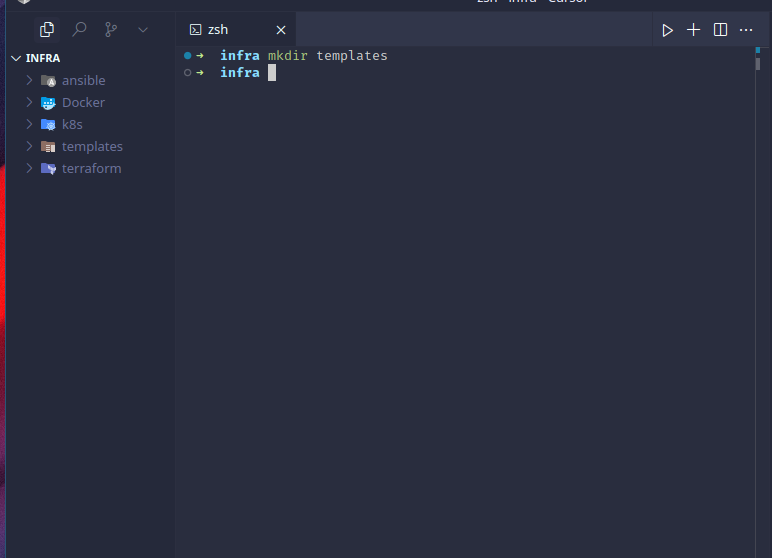Add a new terminal with plus icon
The image size is (772, 558).
click(693, 30)
